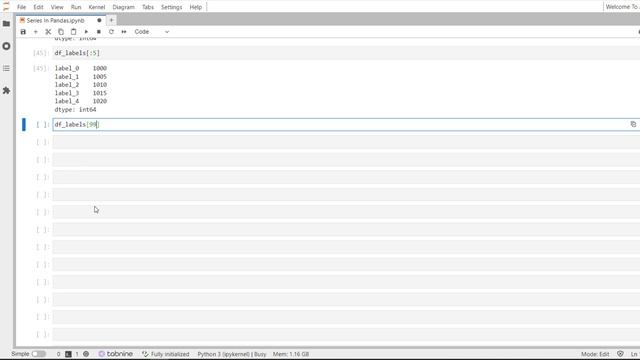The height and width of the screenshot is (360, 640).
Task: Paste cells from clipboard icon
Action: click(73, 32)
